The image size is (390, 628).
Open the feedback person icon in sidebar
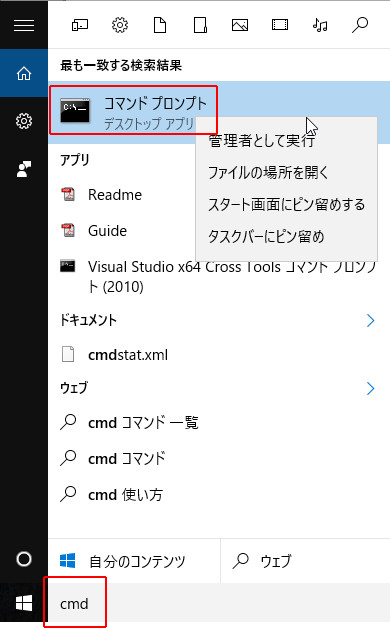tap(24, 169)
